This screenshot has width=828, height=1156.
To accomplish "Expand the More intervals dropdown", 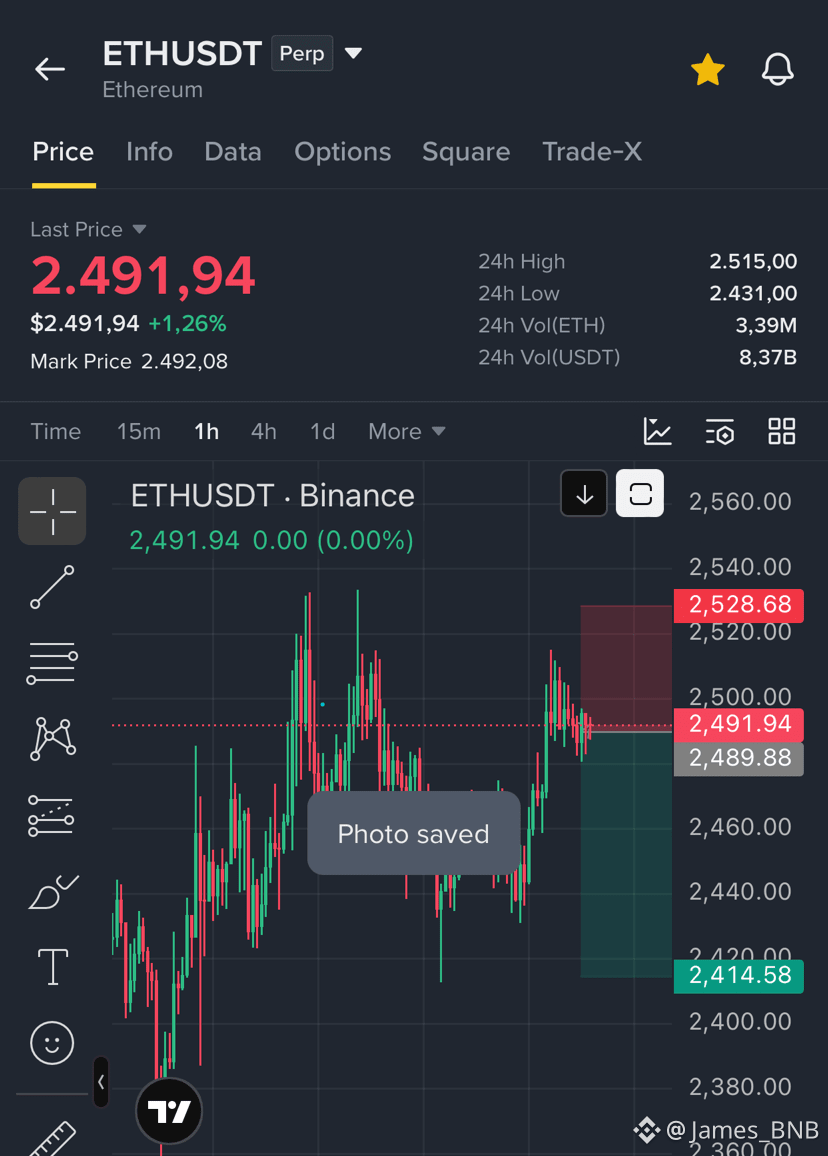I will point(407,431).
